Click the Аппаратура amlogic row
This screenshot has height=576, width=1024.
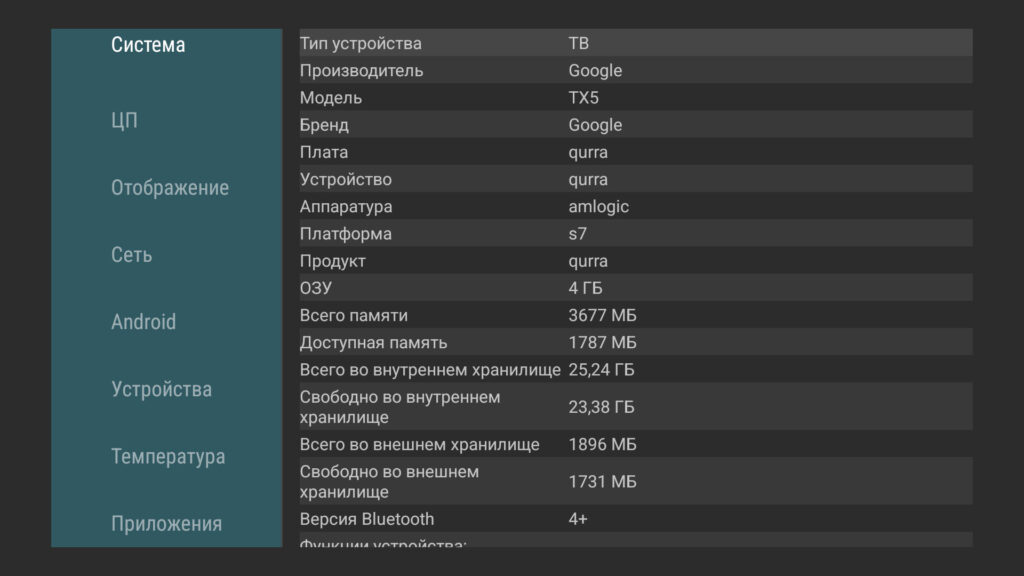pyautogui.click(x=635, y=207)
